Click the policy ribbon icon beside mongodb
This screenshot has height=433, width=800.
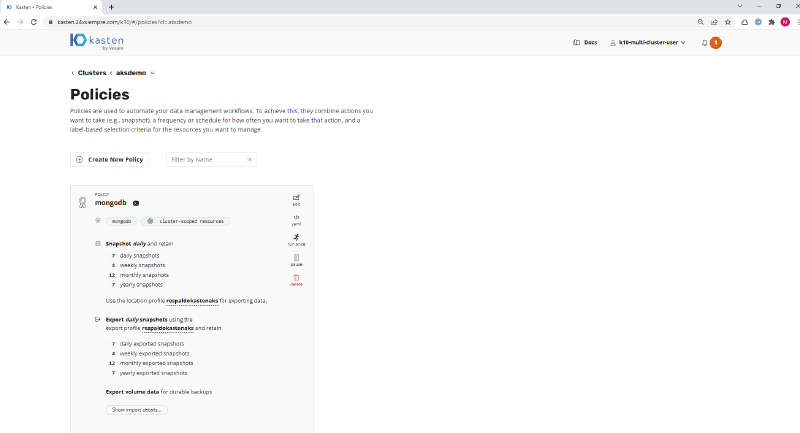pos(82,202)
